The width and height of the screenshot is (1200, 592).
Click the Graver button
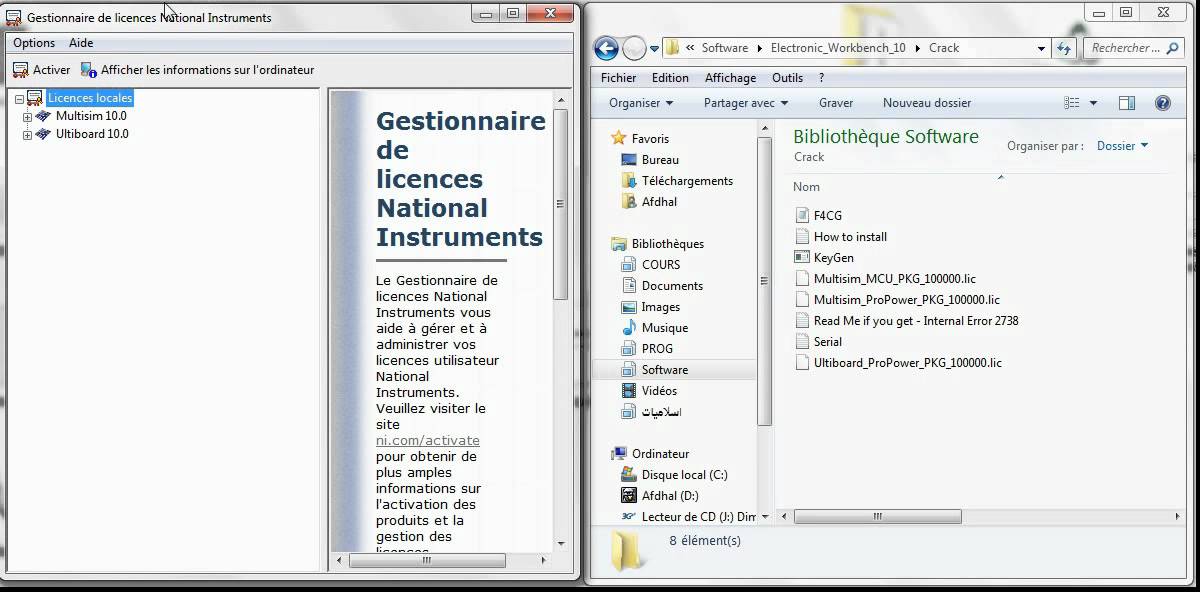pos(836,103)
